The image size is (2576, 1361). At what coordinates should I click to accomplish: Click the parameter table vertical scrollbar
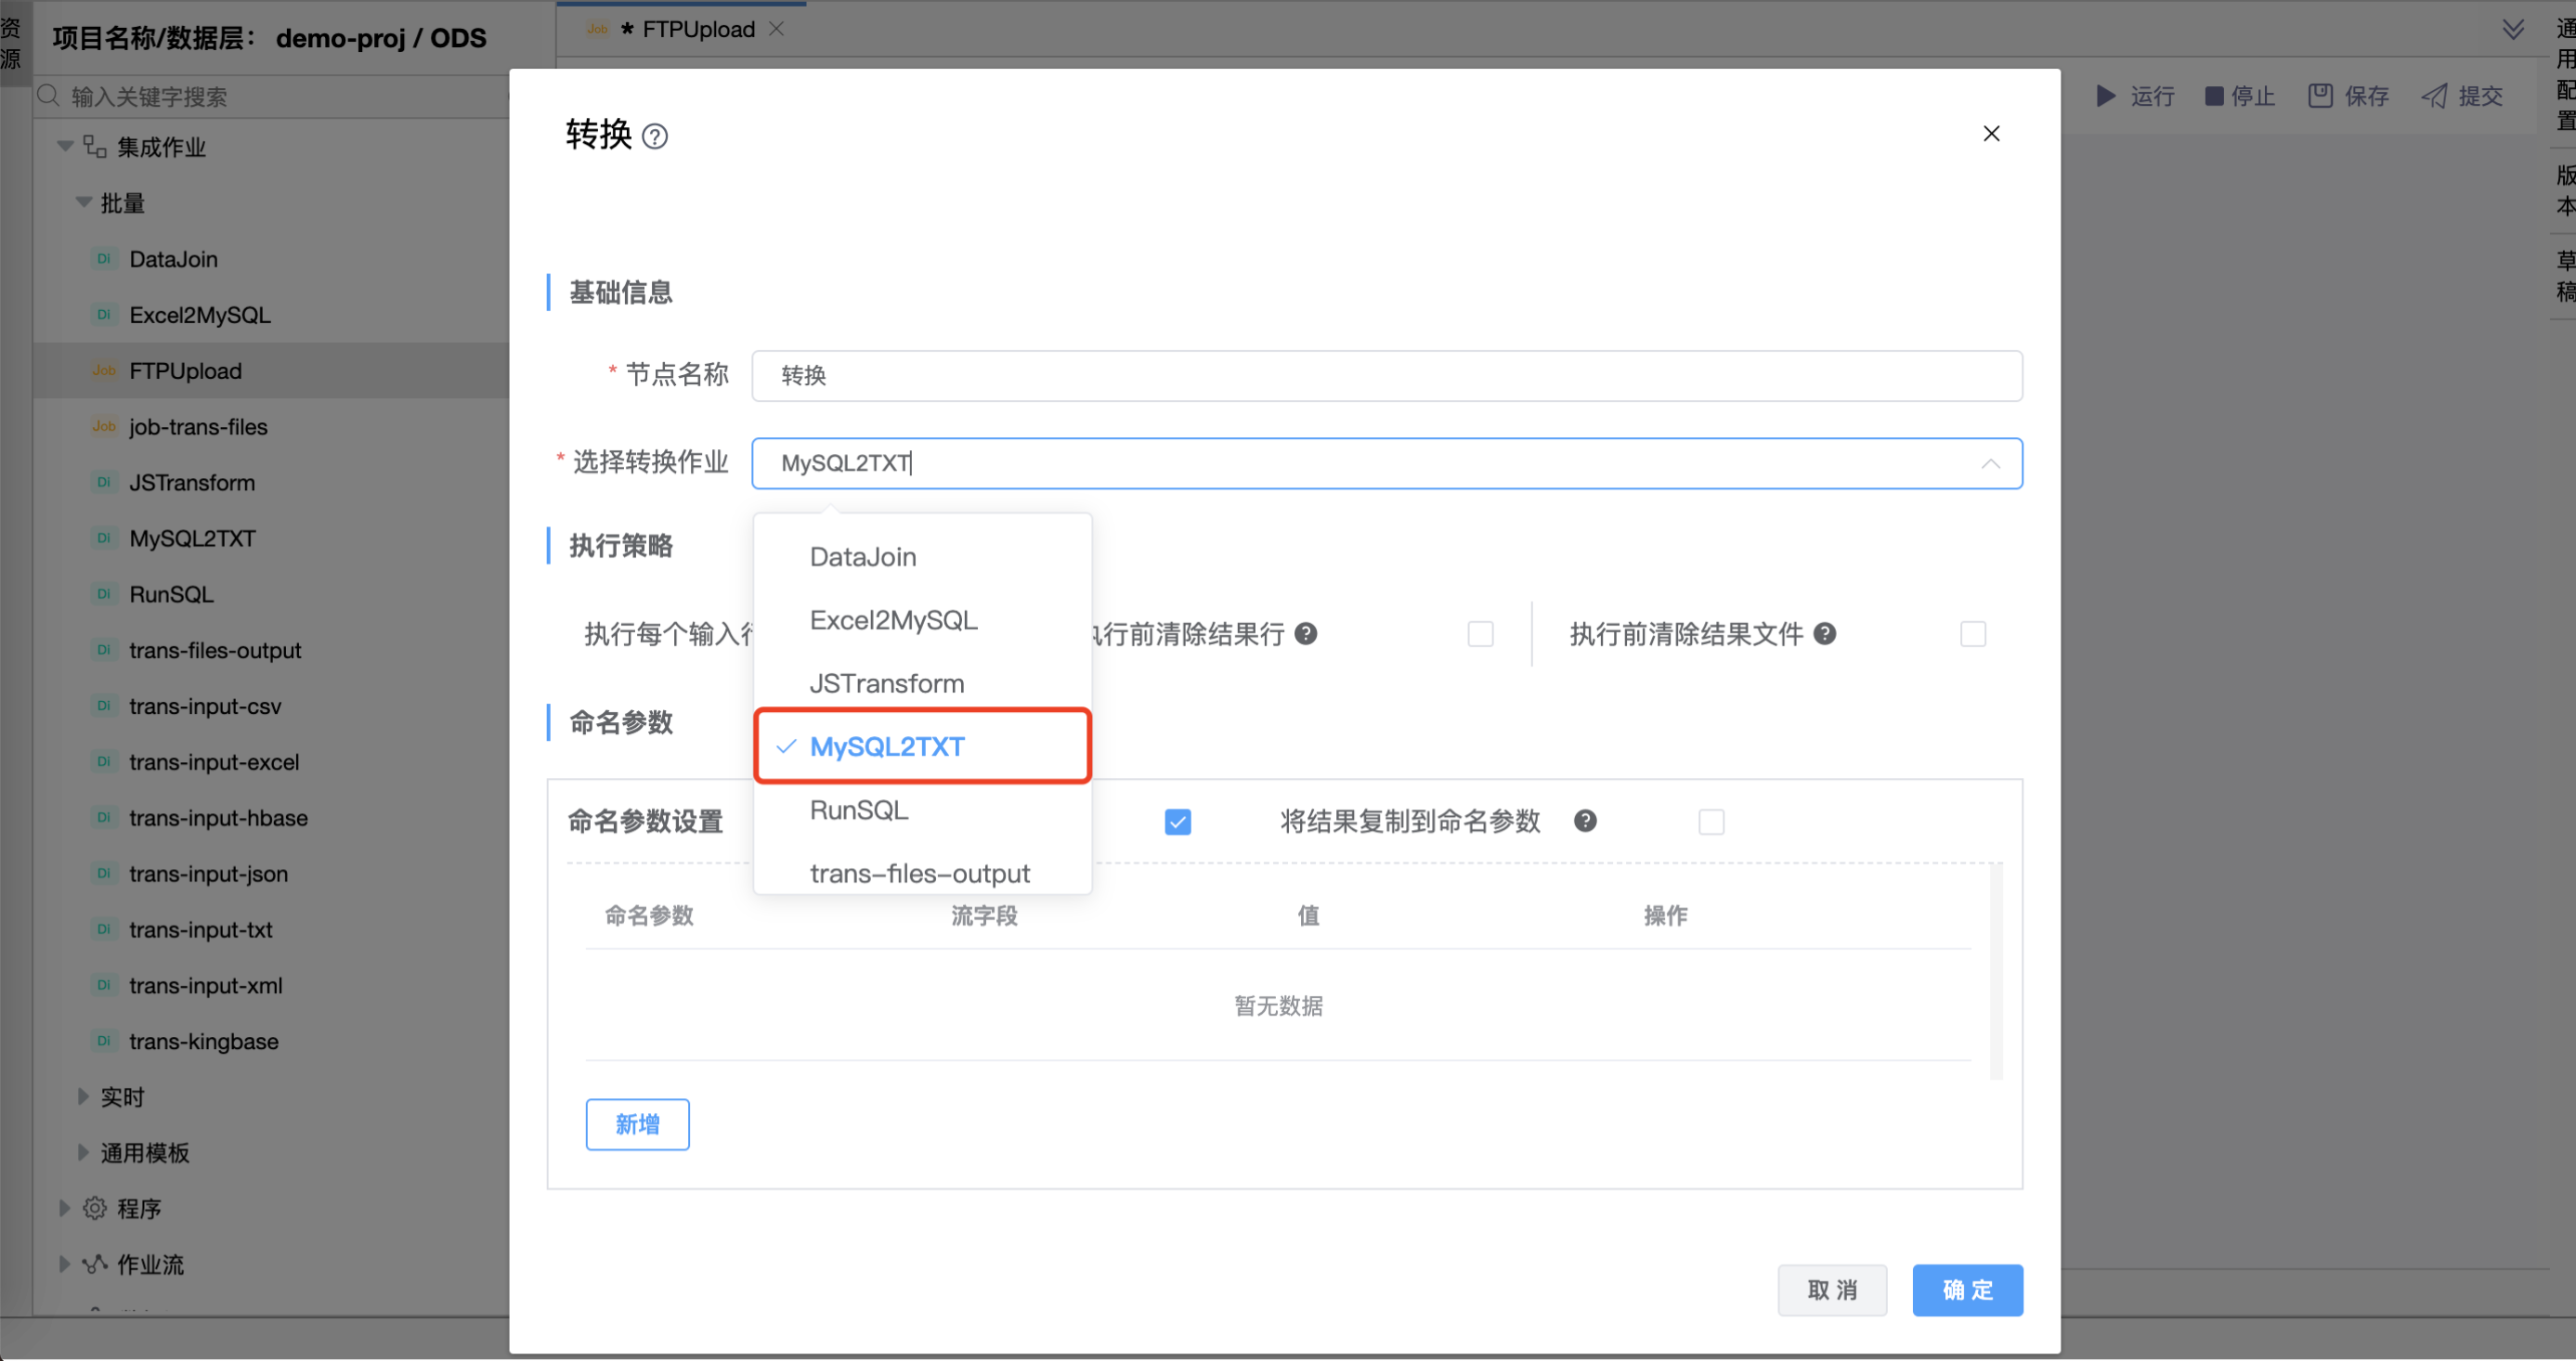(x=1995, y=970)
